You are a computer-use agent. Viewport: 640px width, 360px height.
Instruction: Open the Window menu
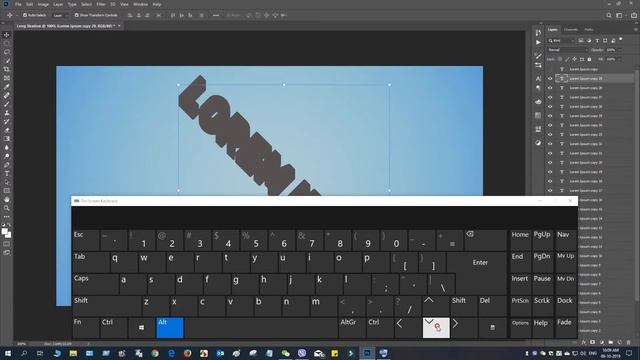coord(140,4)
